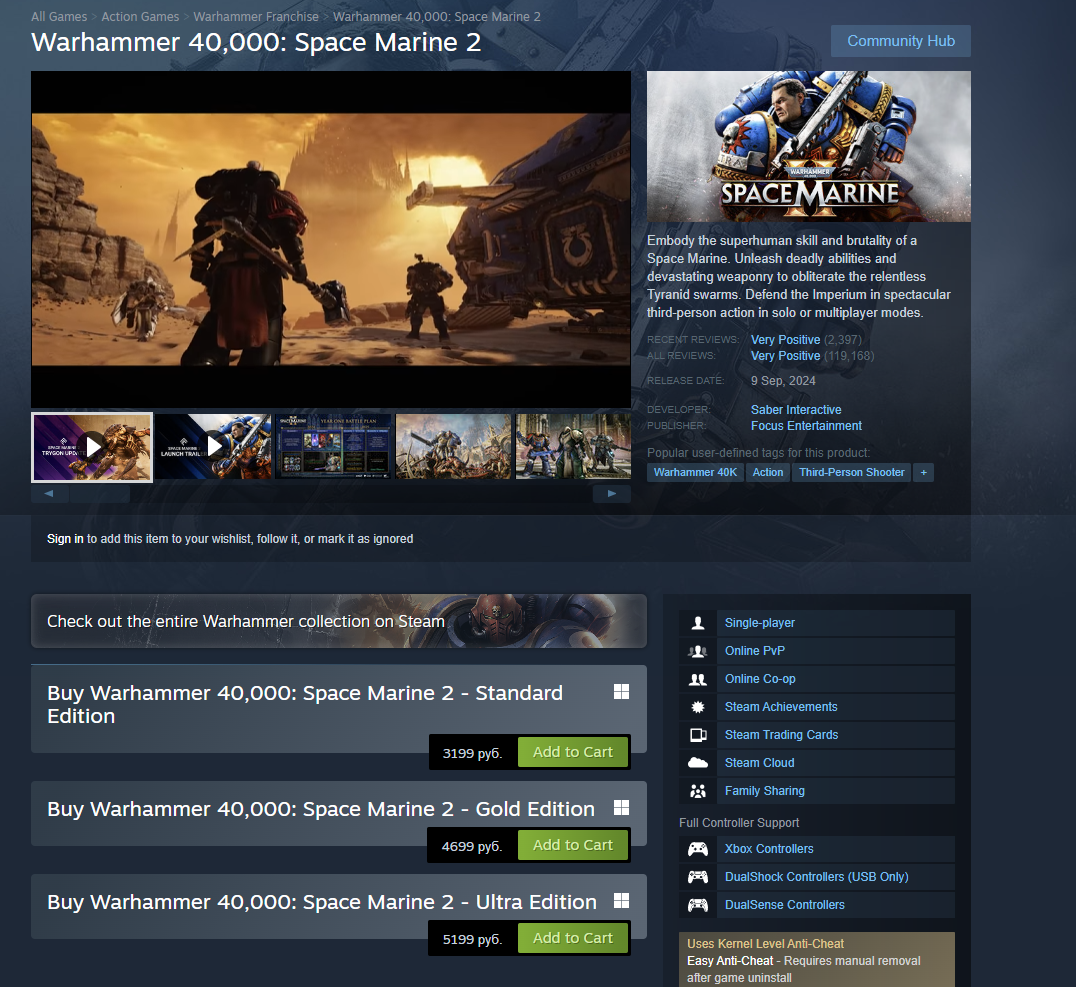Click the Easy Anti-Cheat notice text
Viewport: 1076px width, 987px height.
click(804, 969)
